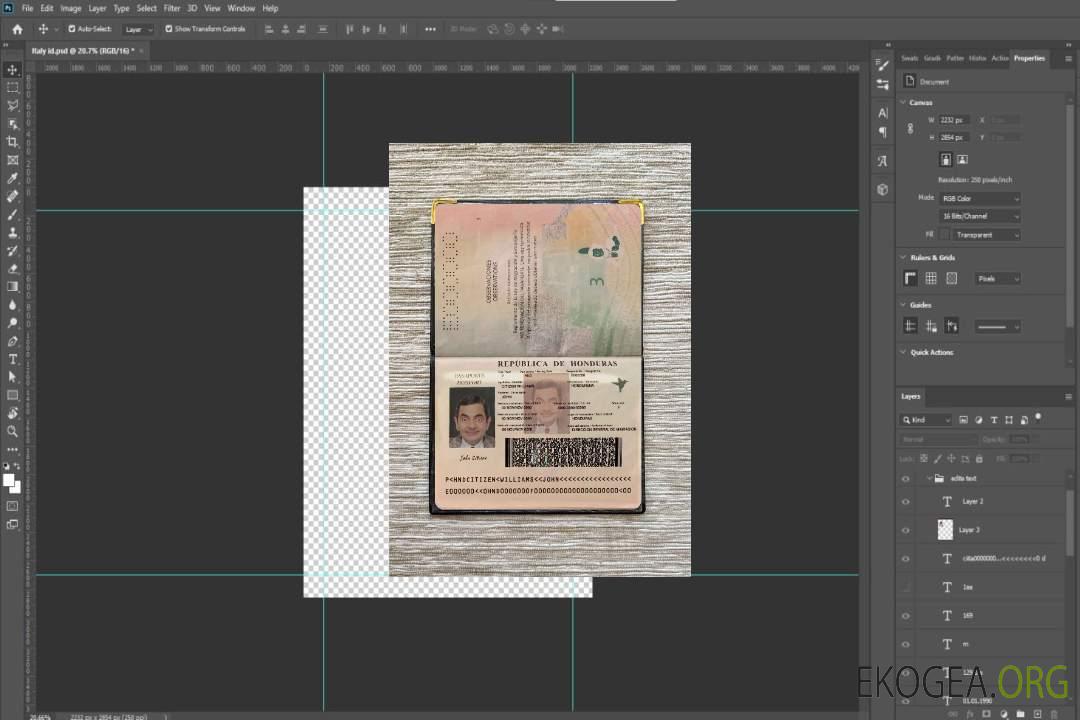The width and height of the screenshot is (1080, 720).
Task: Collapse the Rulers & Grids section
Action: click(904, 258)
